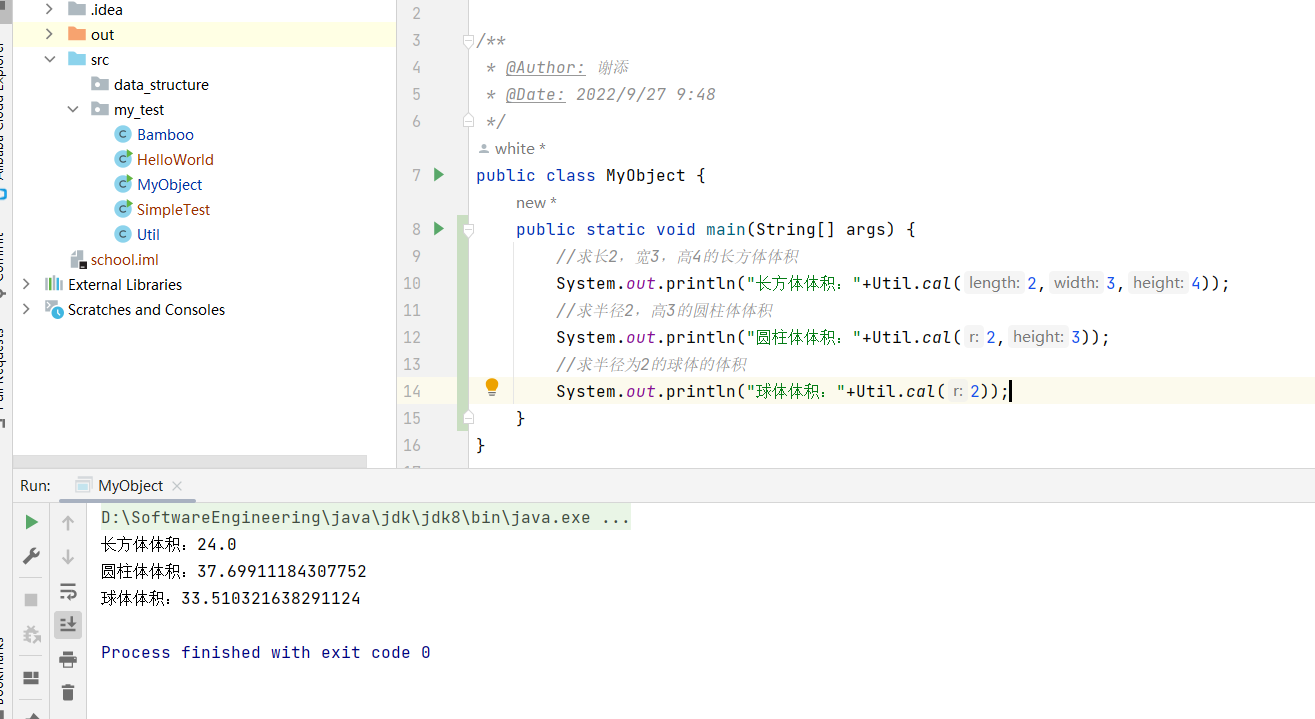
Task: Click the school.iml file icon
Action: (77, 259)
